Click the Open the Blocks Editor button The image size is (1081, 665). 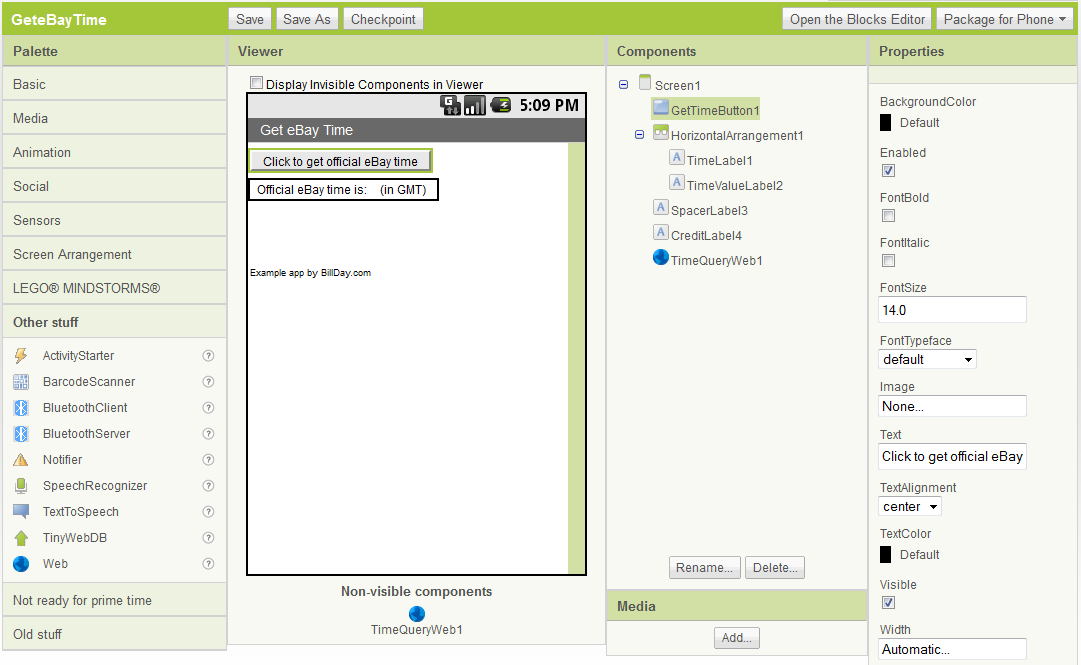click(858, 19)
